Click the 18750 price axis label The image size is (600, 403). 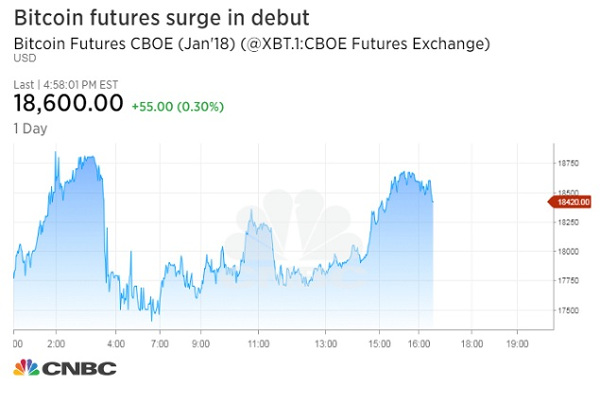(568, 162)
